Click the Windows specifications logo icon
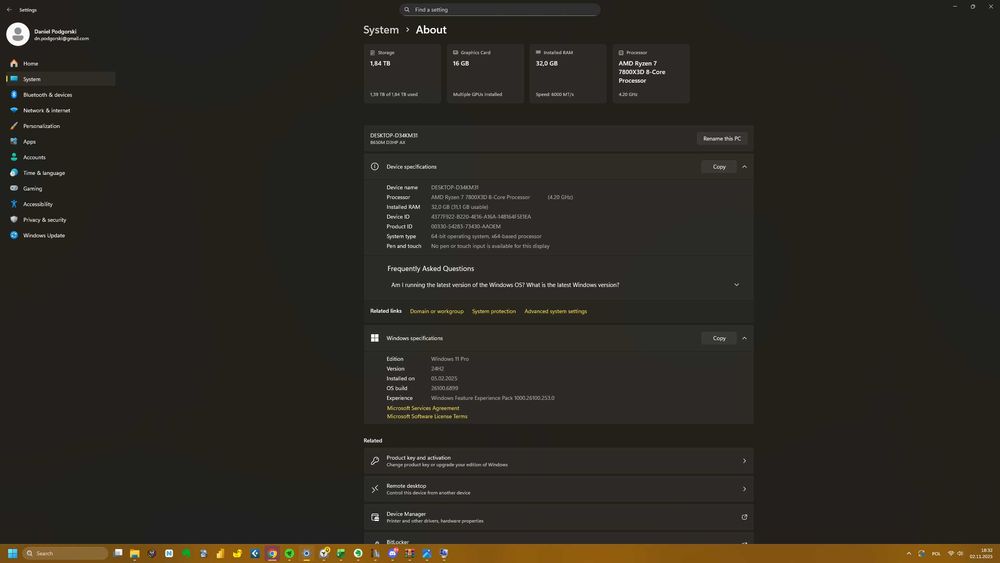Screen dimensions: 1000x563 tap(374, 339)
